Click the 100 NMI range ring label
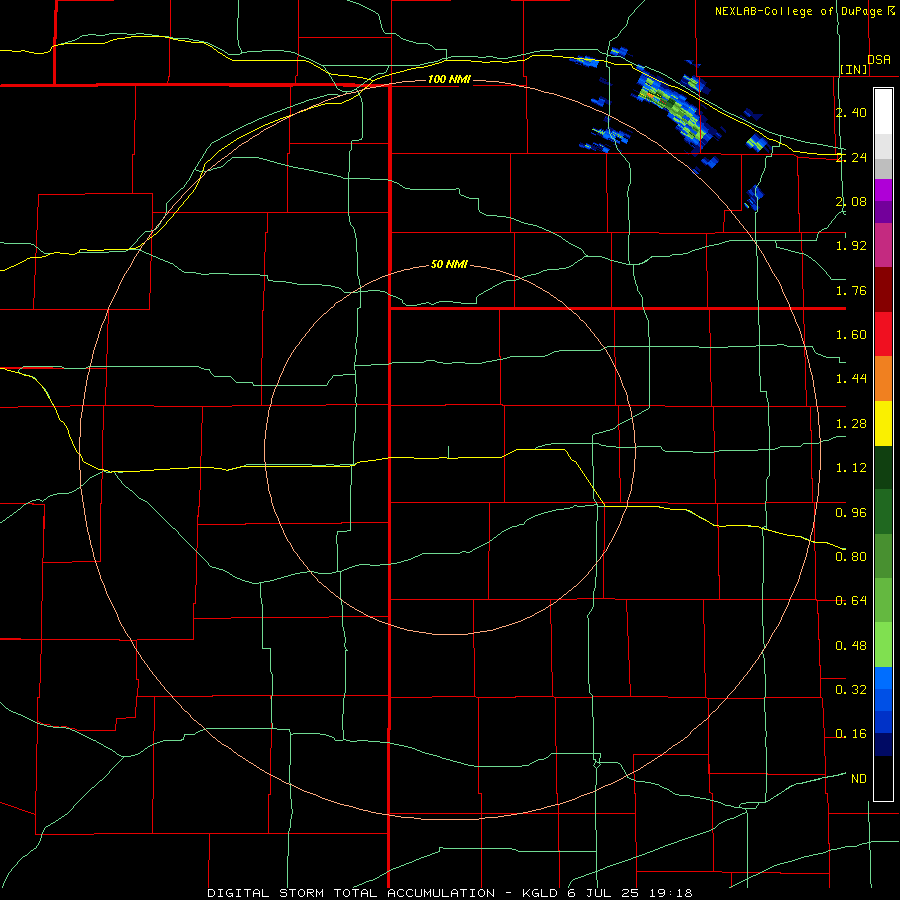The image size is (900, 900). [449, 79]
